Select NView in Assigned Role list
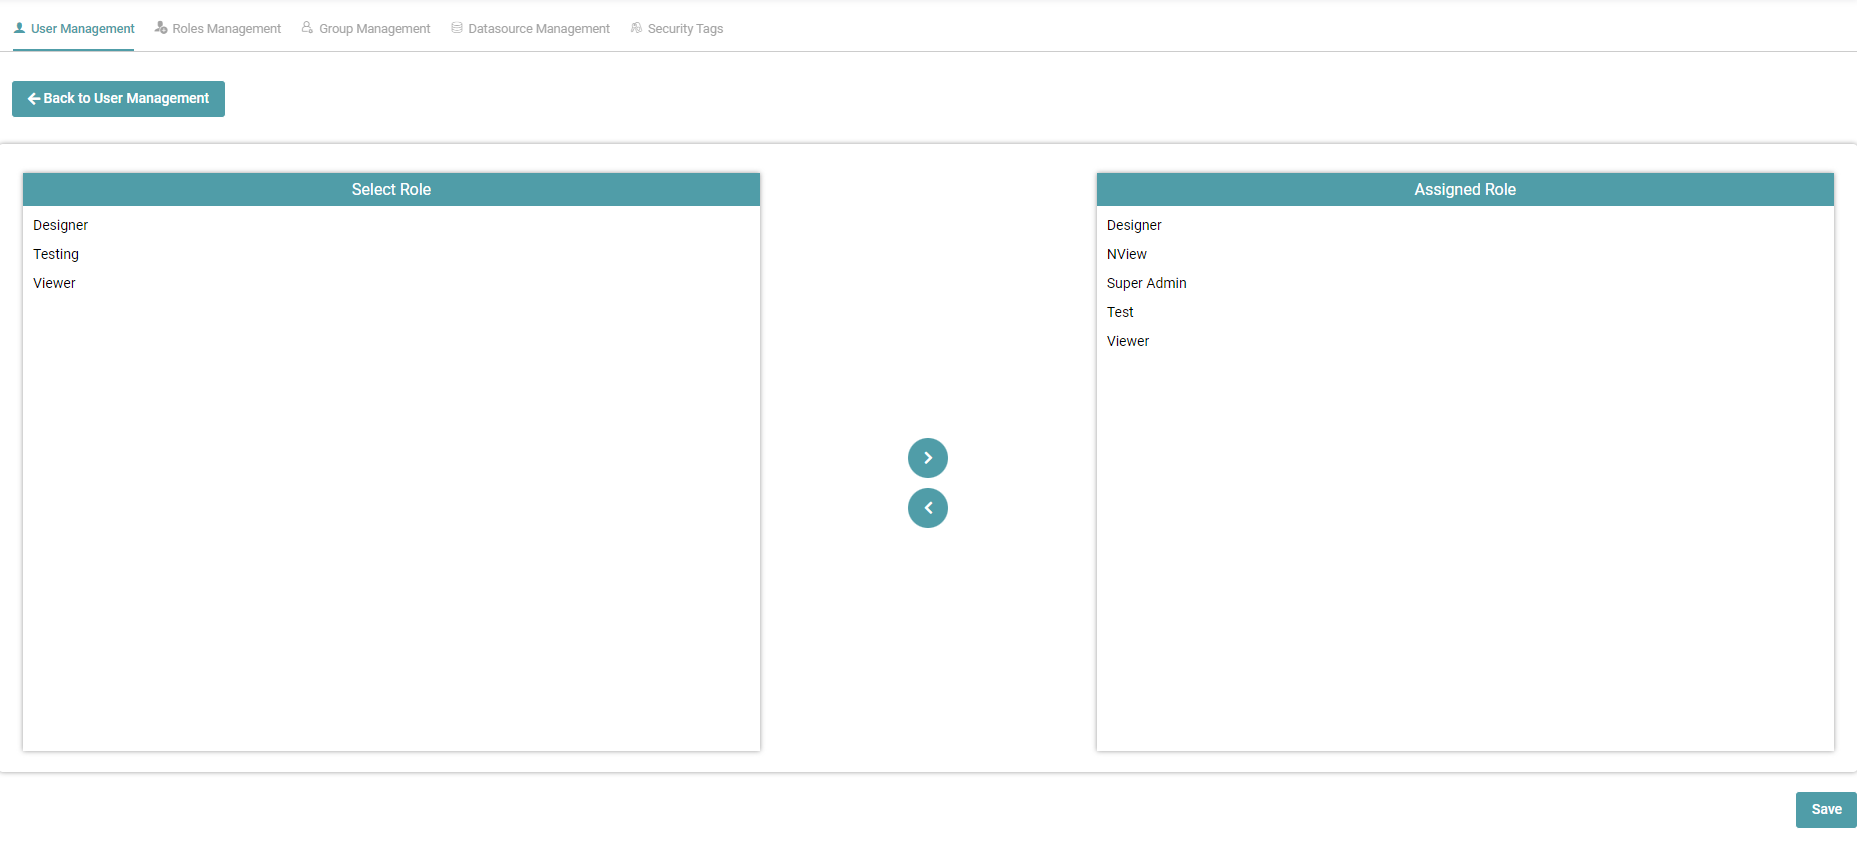Image resolution: width=1857 pixels, height=842 pixels. [1127, 255]
